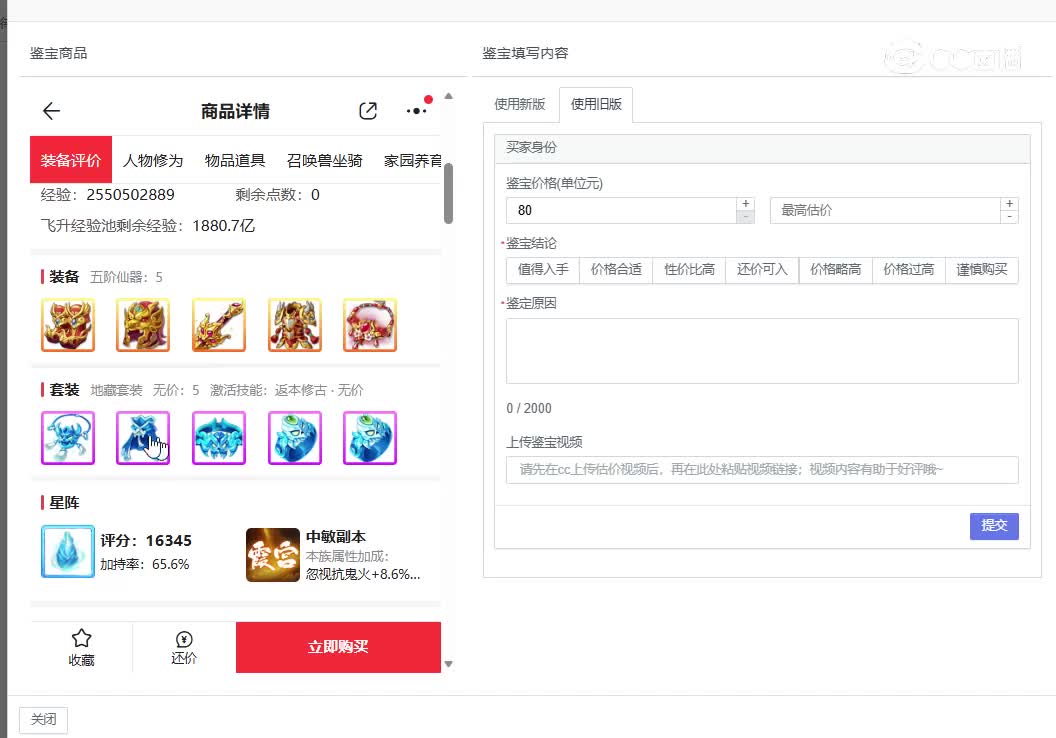
Task: Select the gold armor equipment icon
Action: coord(295,325)
